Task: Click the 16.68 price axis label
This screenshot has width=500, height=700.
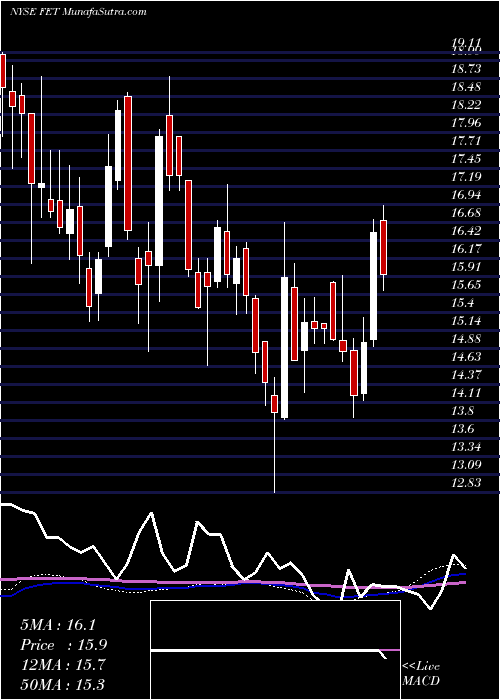Action: click(x=466, y=212)
